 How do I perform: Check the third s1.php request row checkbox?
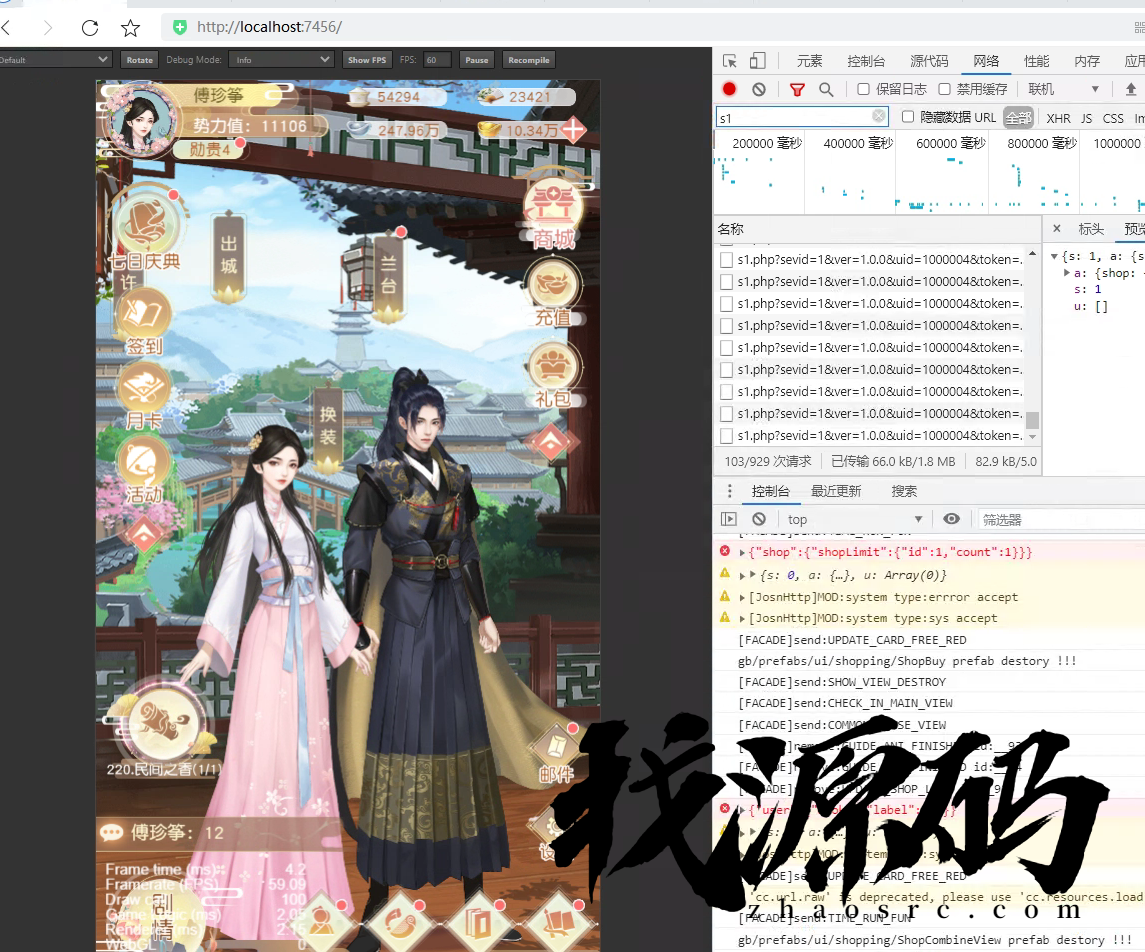tap(726, 304)
